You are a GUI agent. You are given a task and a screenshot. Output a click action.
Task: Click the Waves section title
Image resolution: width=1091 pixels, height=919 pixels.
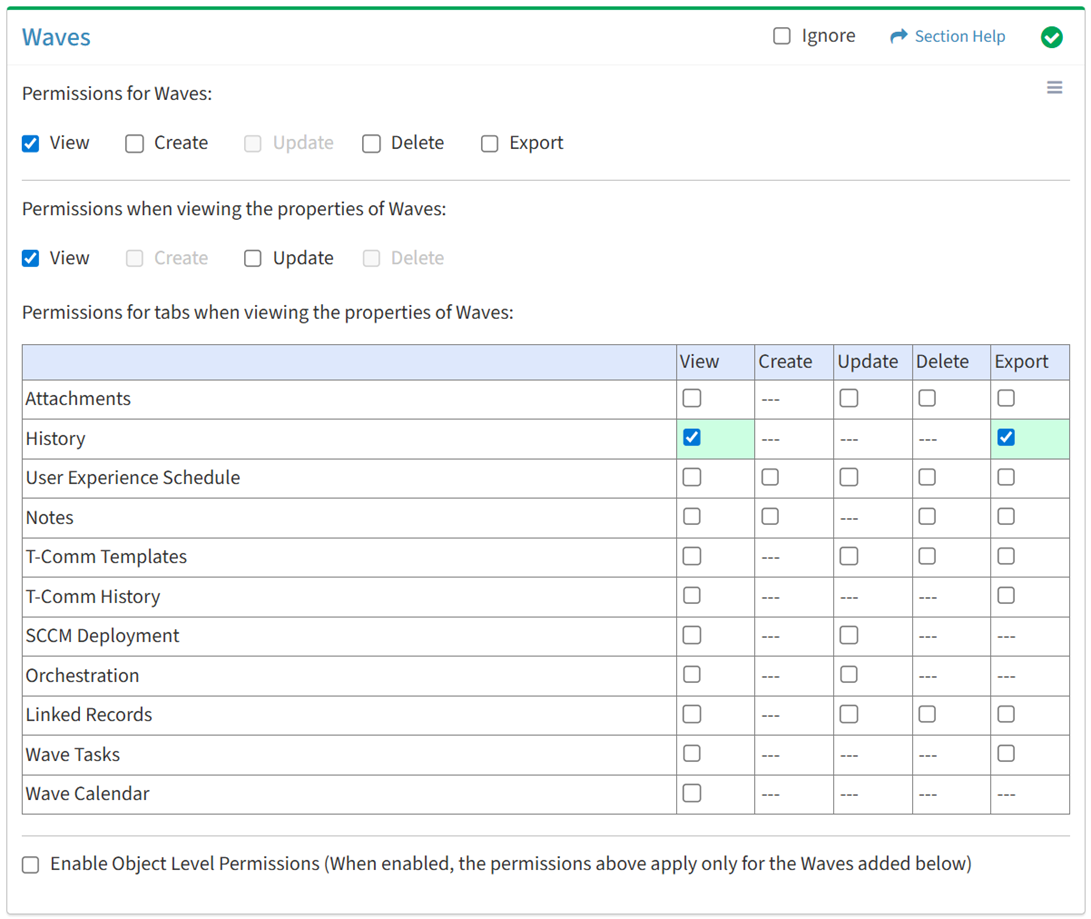(x=56, y=37)
